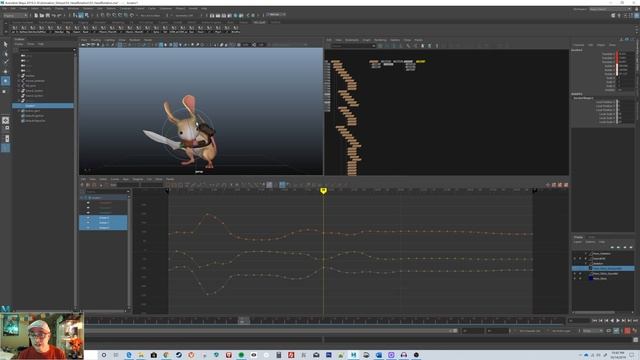Pick the Paint Selection tool
640x360 pixels.
(x=6, y=62)
